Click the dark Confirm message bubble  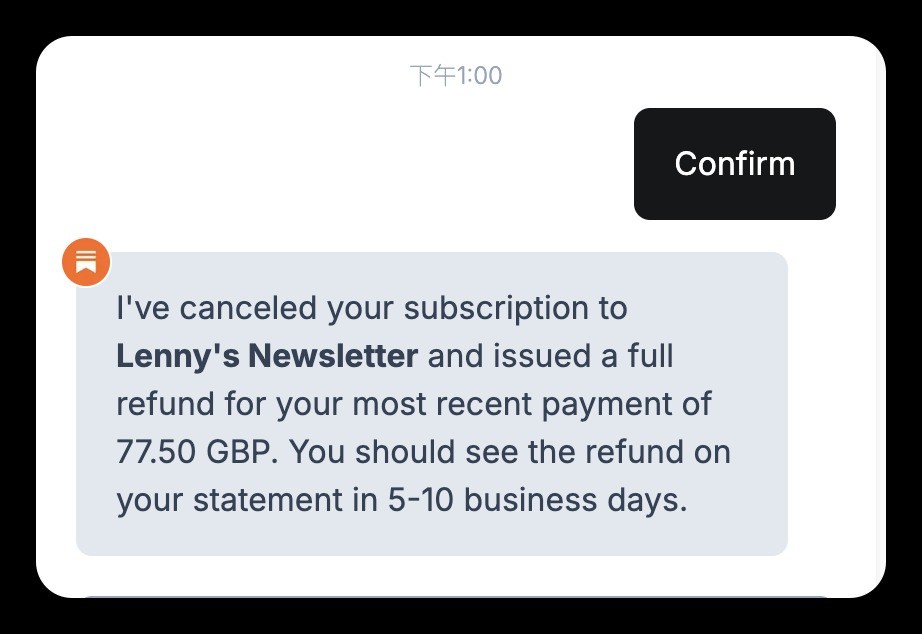(734, 164)
